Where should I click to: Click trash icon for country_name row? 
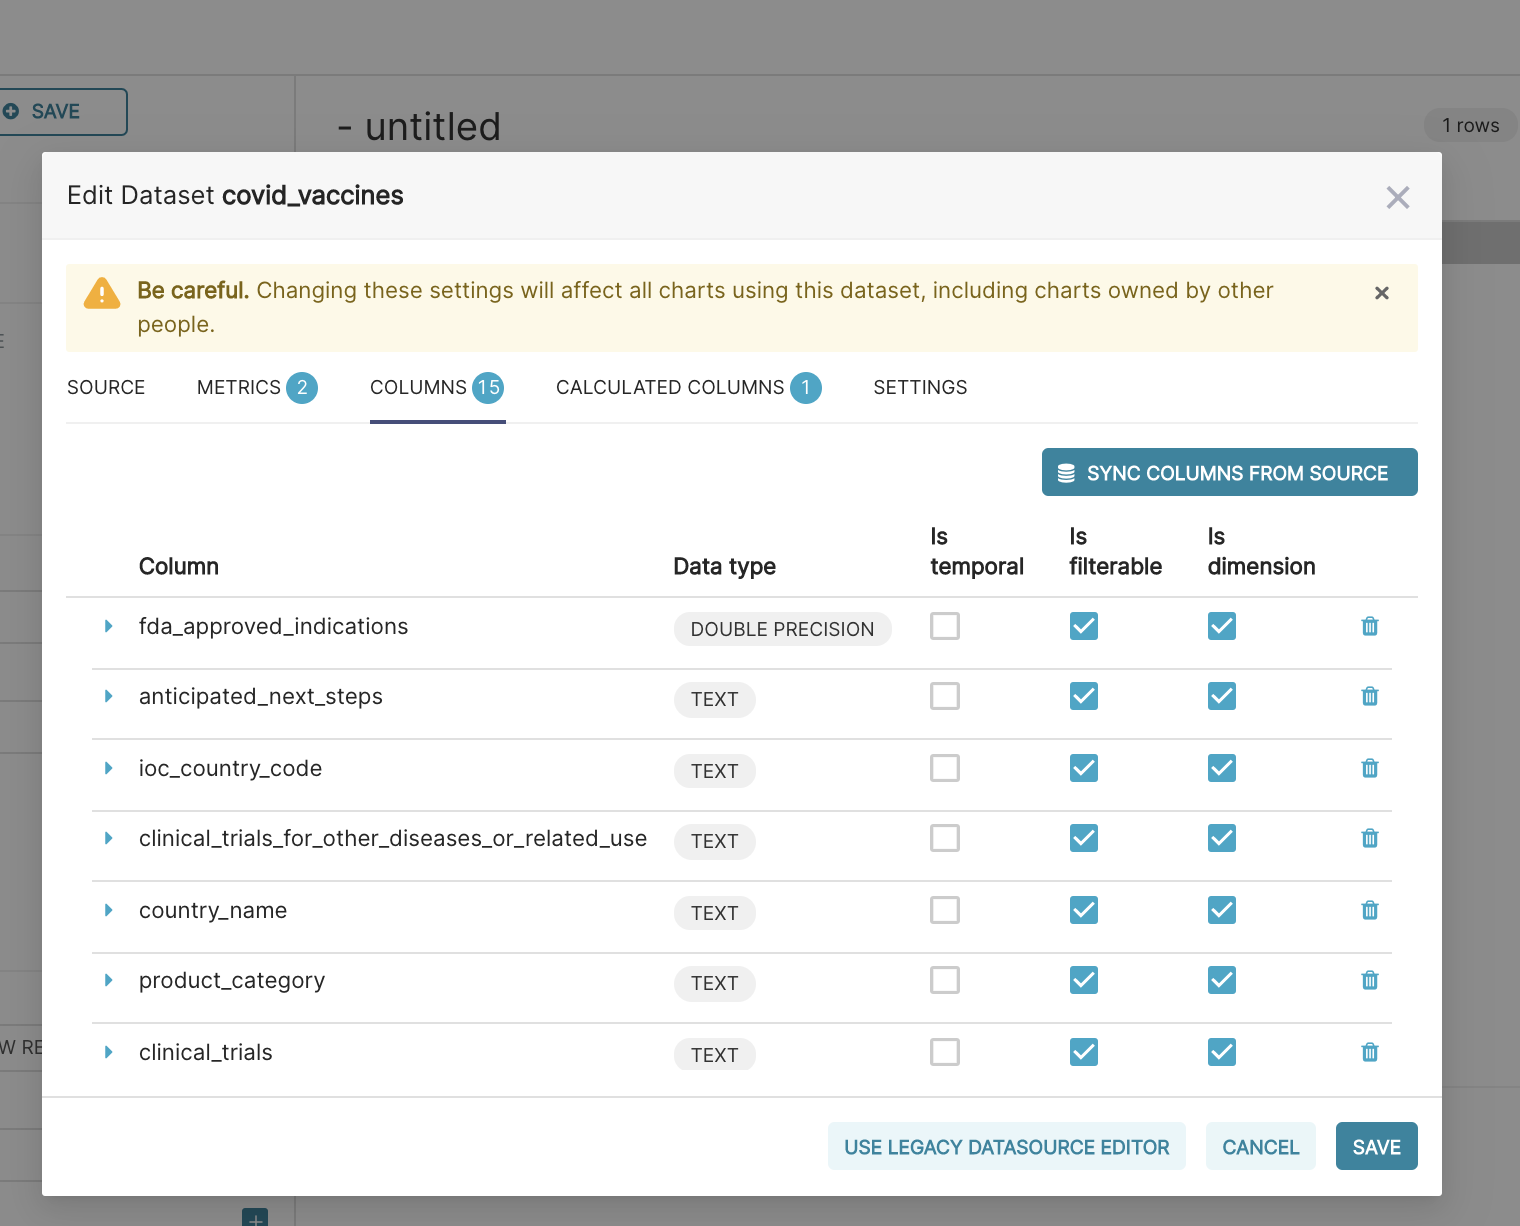pyautogui.click(x=1370, y=910)
